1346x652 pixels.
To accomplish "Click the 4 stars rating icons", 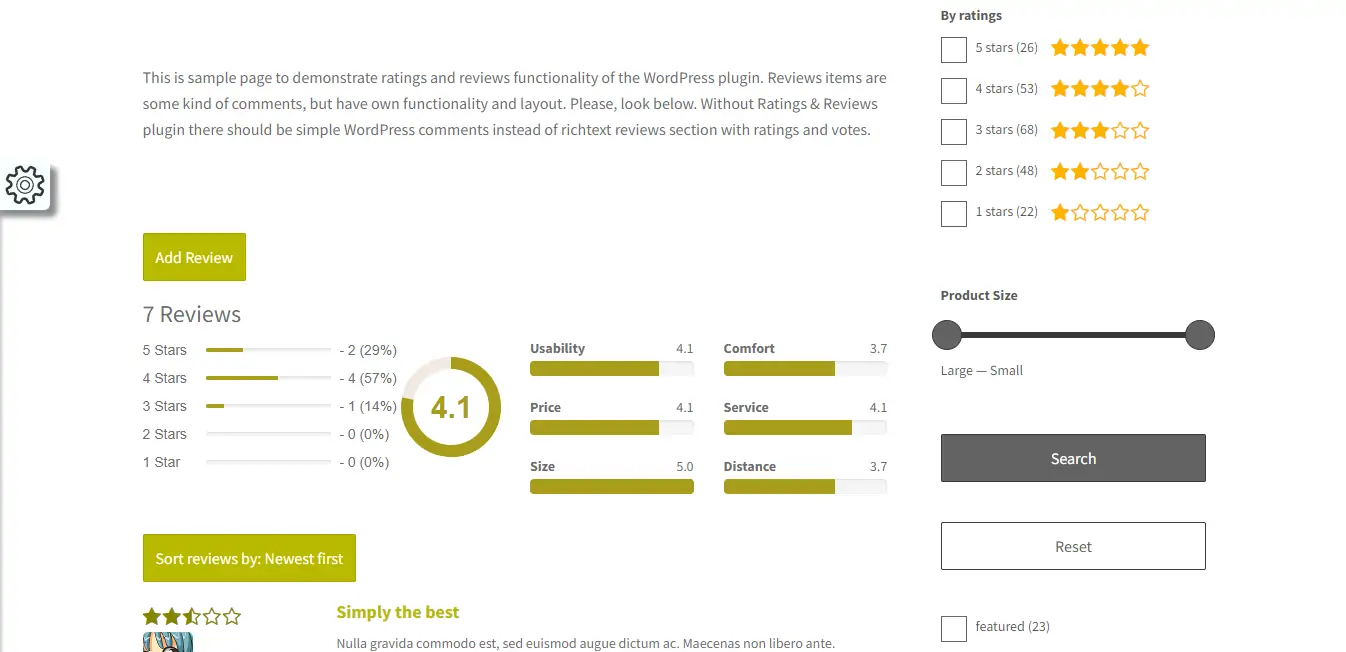I will coord(1099,89).
